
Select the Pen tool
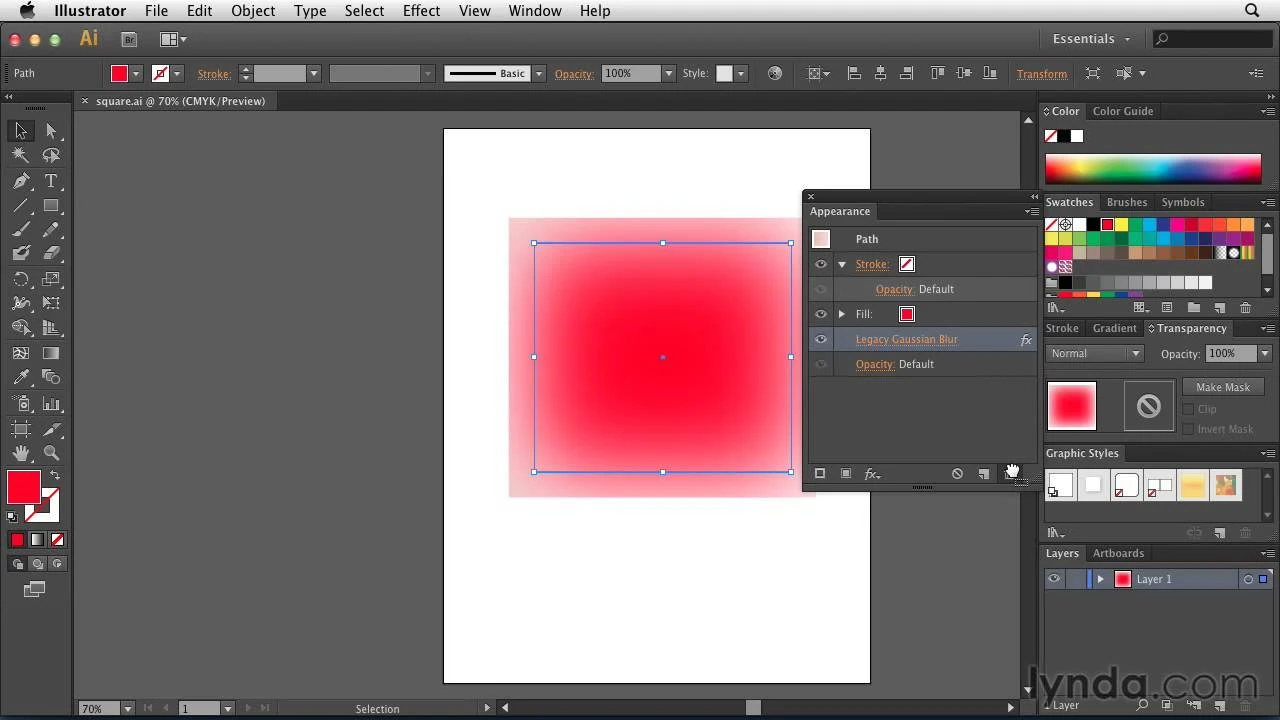(21, 181)
